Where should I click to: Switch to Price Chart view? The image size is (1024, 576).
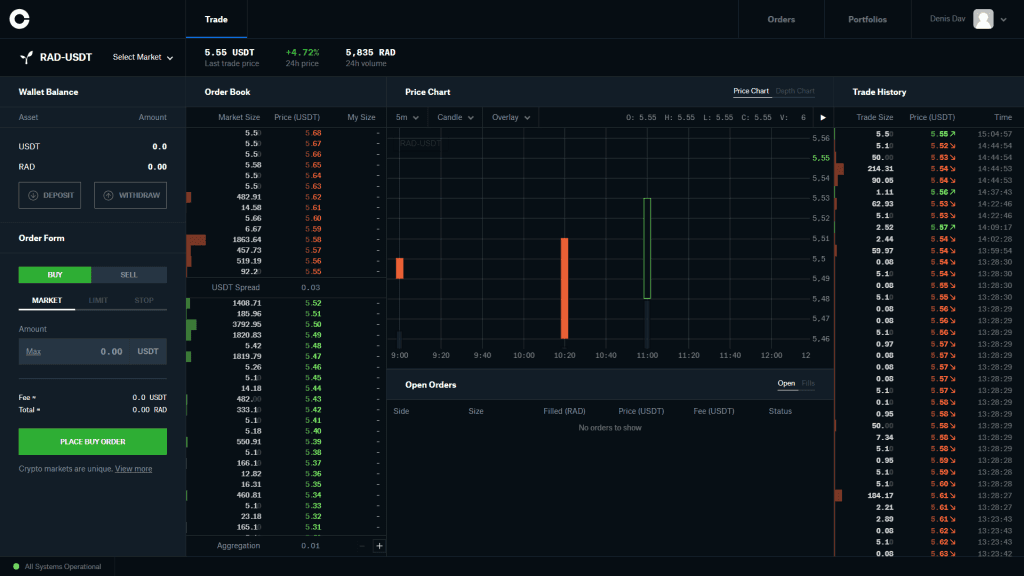click(751, 91)
